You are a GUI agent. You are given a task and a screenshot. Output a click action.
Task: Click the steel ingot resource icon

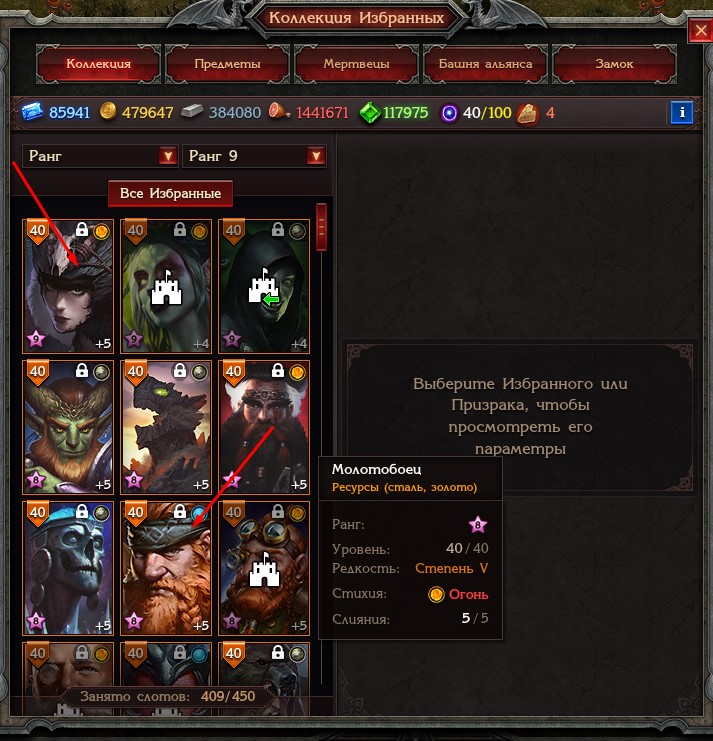(x=192, y=112)
